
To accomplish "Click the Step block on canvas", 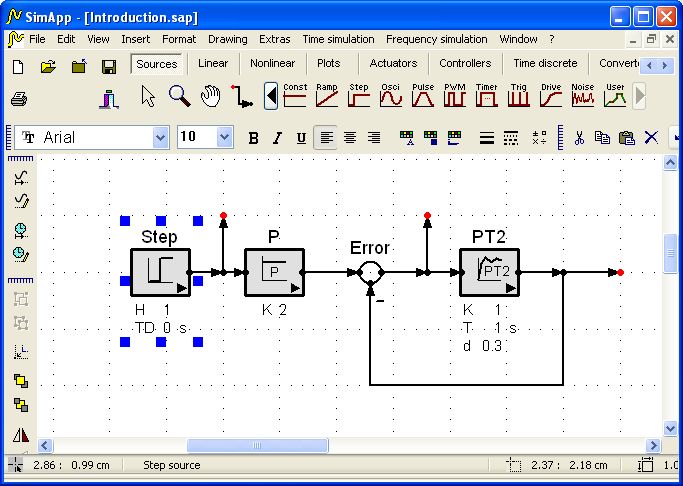I will 160,273.
